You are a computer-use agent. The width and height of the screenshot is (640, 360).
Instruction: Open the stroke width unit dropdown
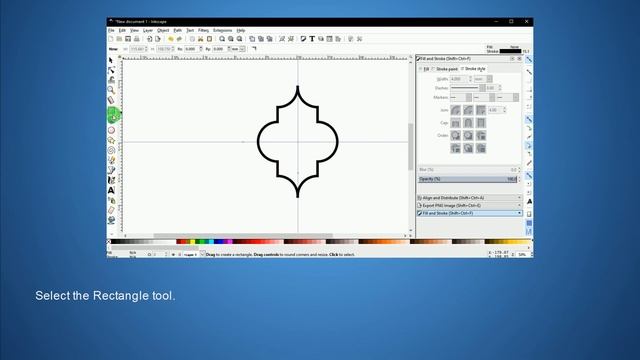pos(483,79)
